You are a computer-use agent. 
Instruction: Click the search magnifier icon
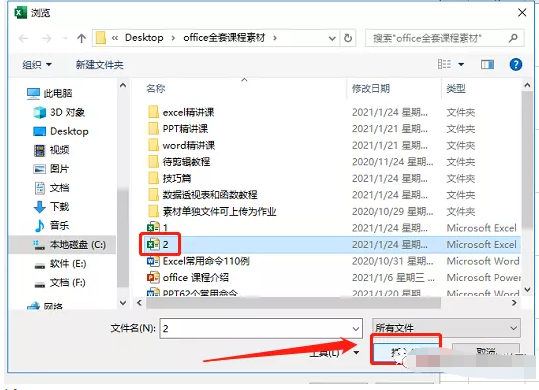coord(514,38)
